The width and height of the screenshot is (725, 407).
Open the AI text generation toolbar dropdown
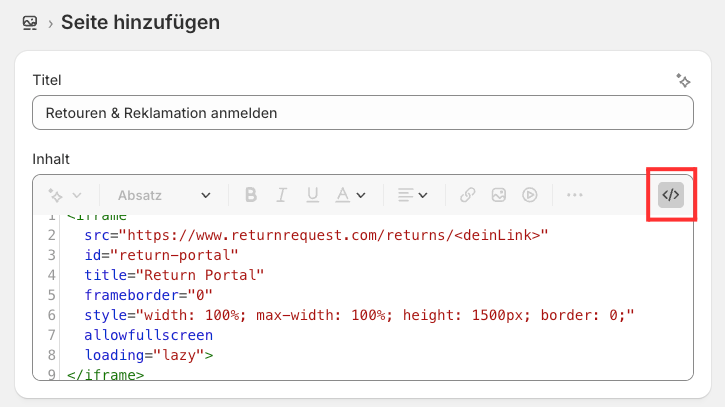pyautogui.click(x=65, y=195)
